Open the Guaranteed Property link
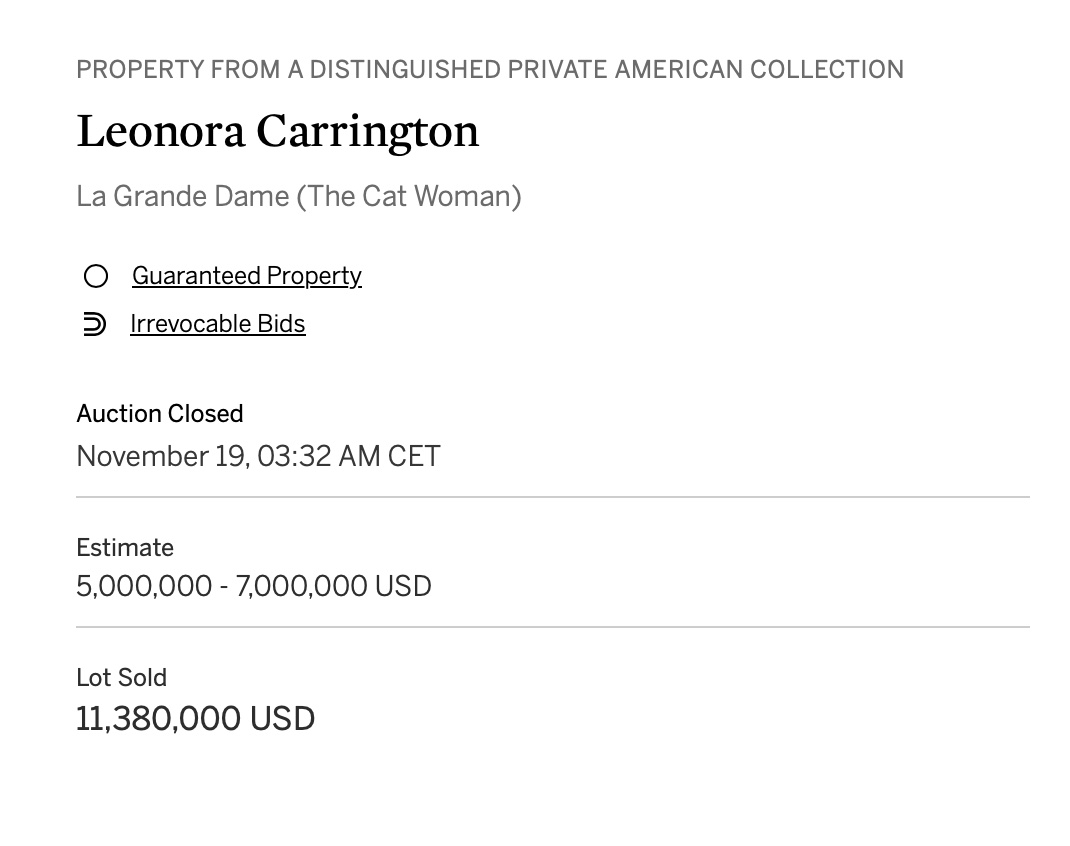 tap(246, 276)
